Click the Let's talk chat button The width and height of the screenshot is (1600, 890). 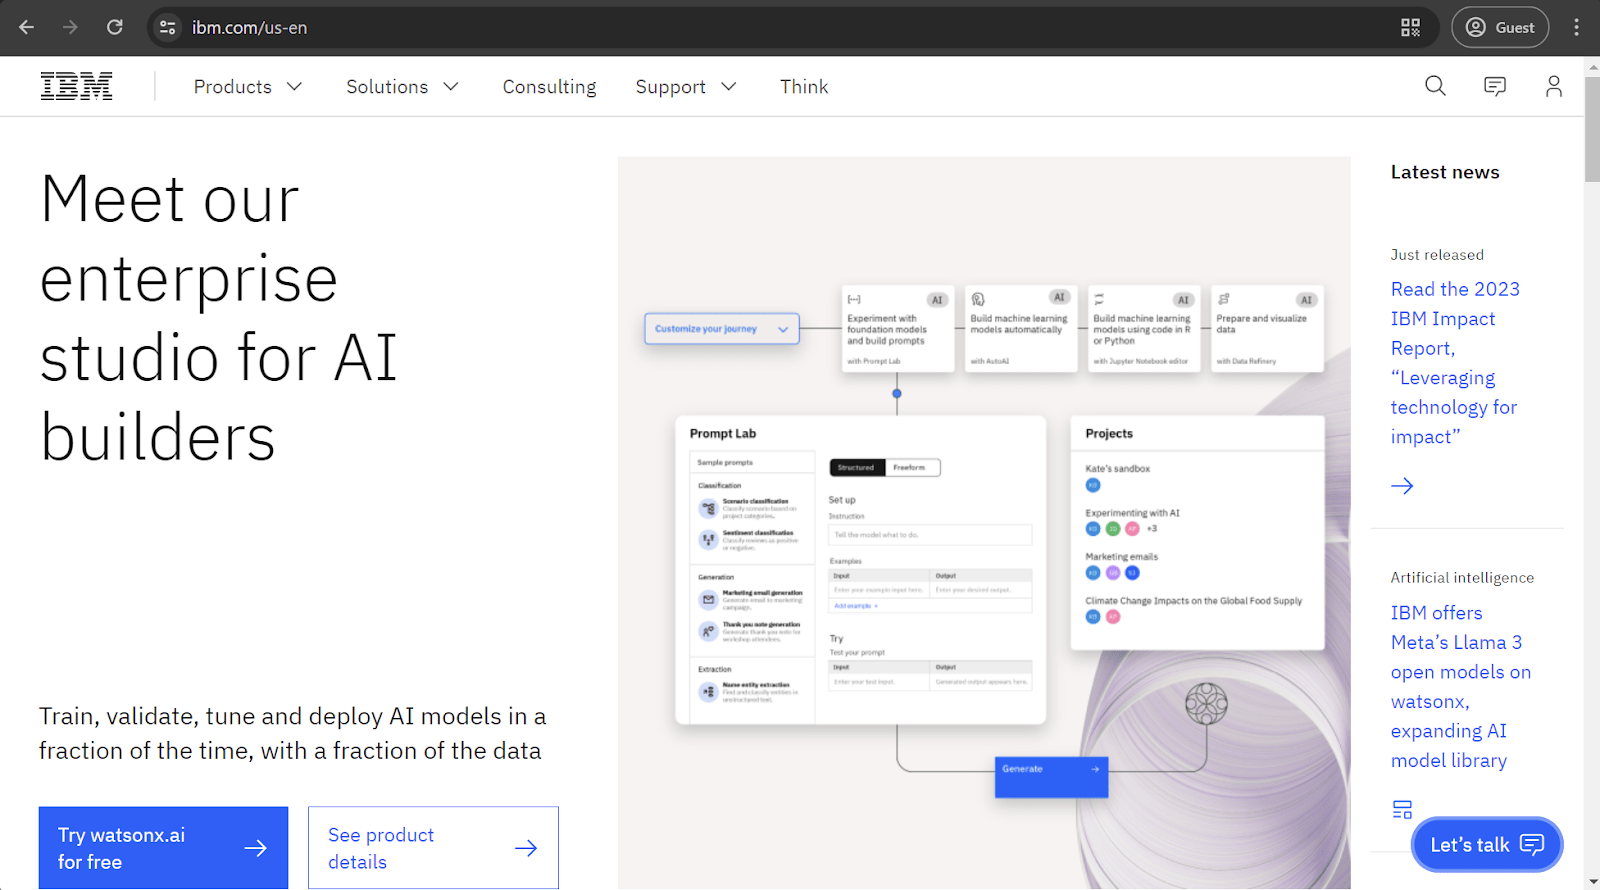[x=1486, y=845]
